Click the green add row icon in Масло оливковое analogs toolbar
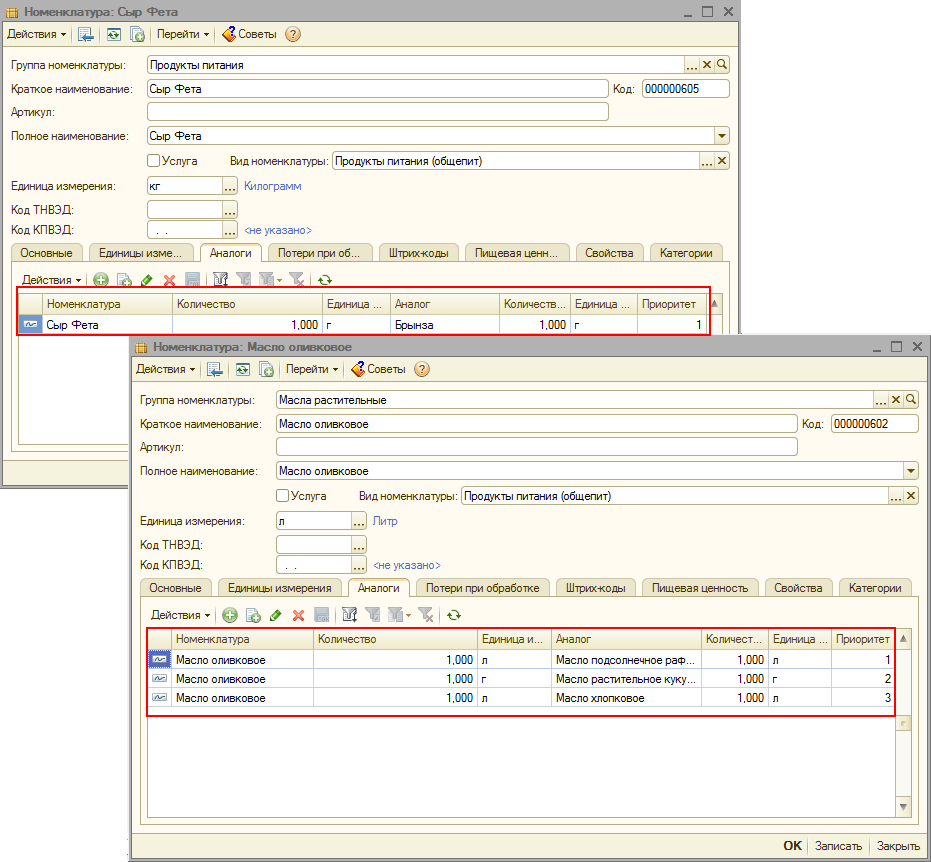The height and width of the screenshot is (862, 931). [x=230, y=615]
